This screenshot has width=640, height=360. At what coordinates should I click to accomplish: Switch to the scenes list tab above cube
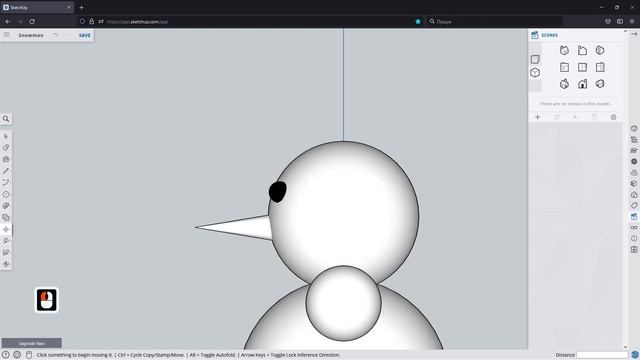(535, 60)
